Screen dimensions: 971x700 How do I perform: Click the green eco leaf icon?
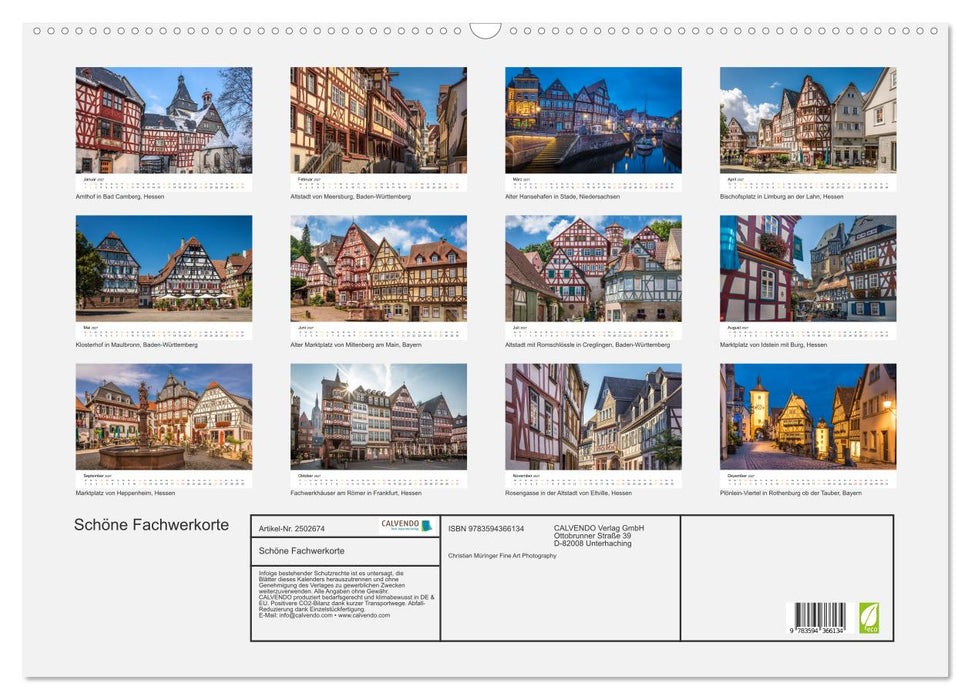[868, 618]
